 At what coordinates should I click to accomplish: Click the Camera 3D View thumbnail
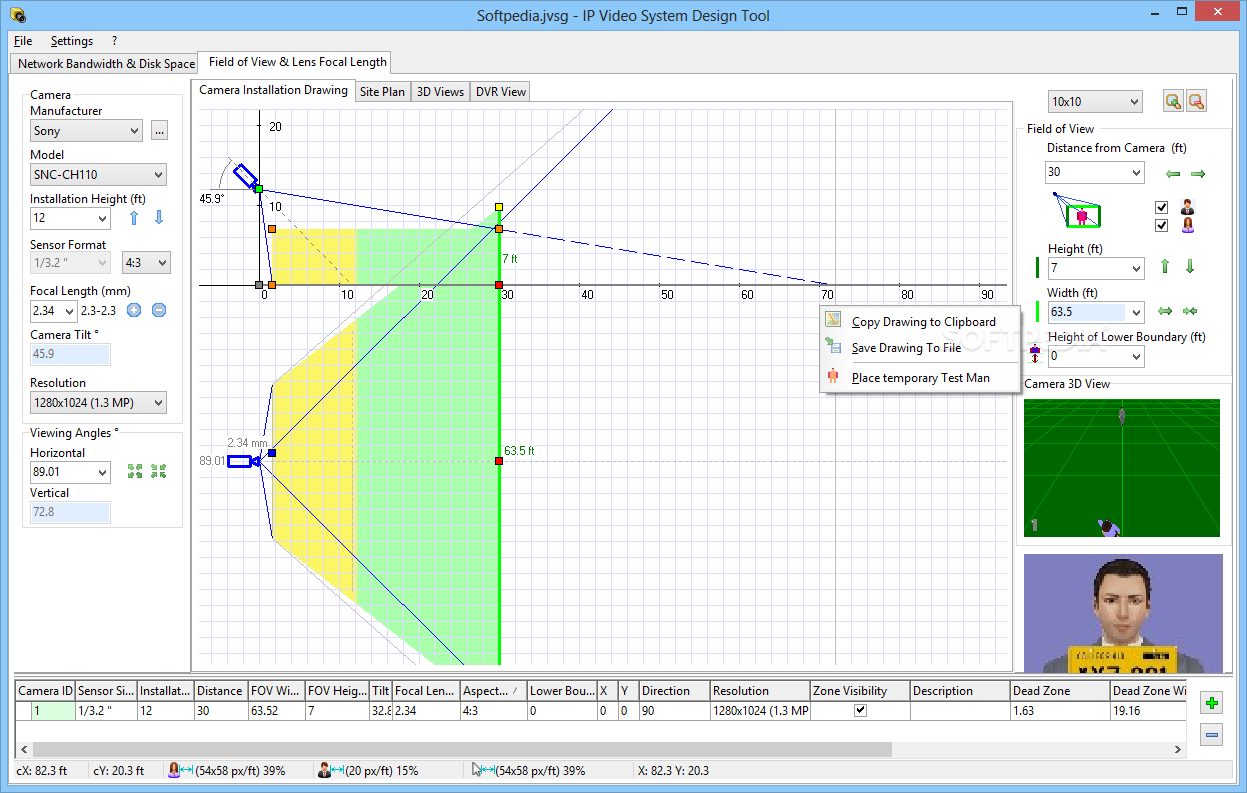pos(1122,468)
